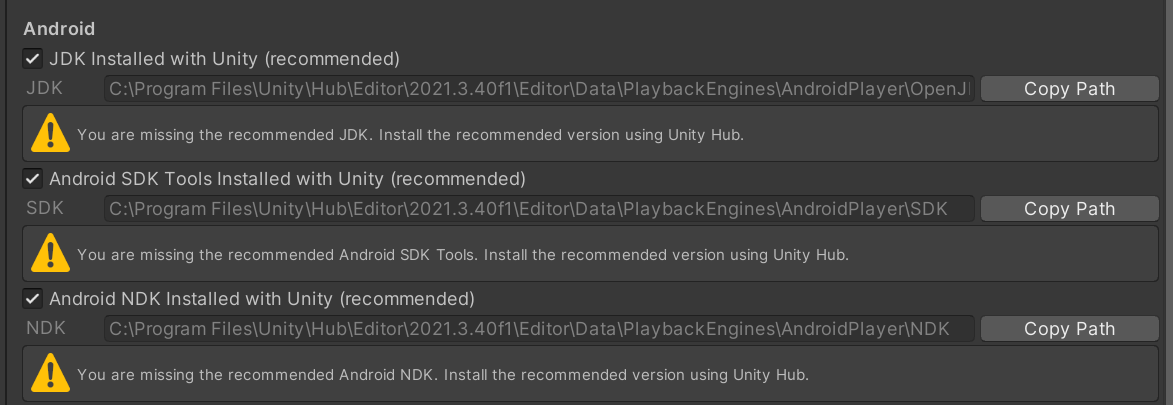Disable the Android NDK Installed with Unity checkbox
The width and height of the screenshot is (1173, 405).
[33, 298]
